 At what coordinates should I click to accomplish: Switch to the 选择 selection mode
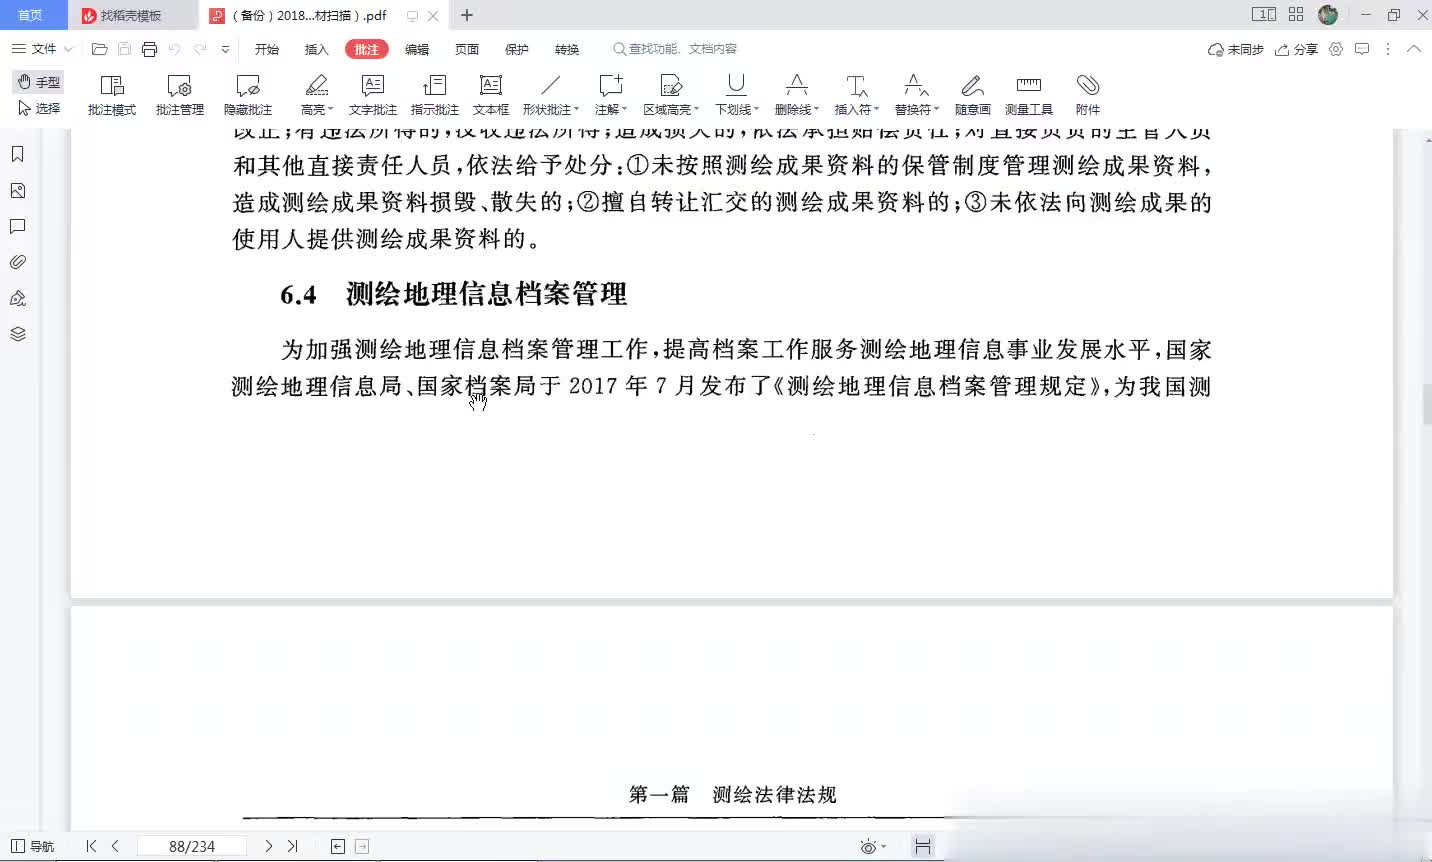coord(39,108)
